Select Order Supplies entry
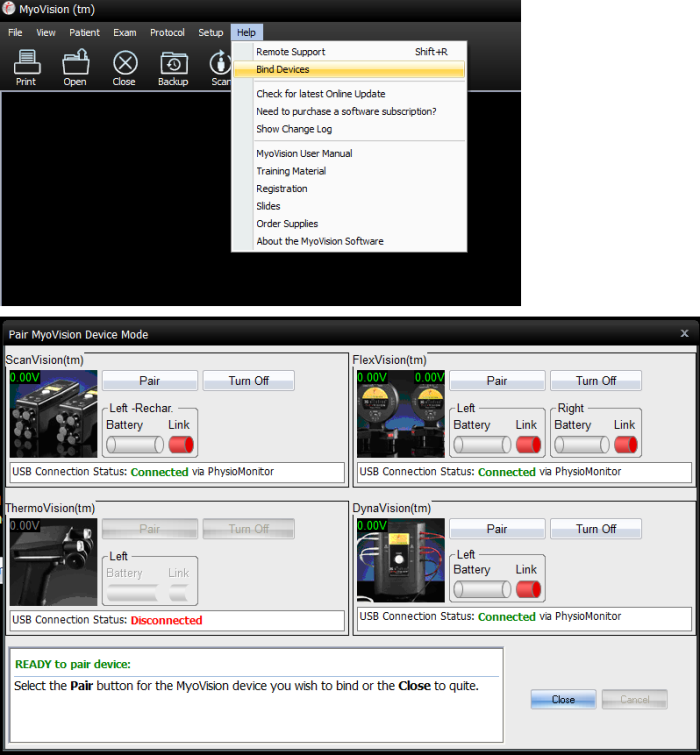The width and height of the screenshot is (700, 755). [x=349, y=224]
